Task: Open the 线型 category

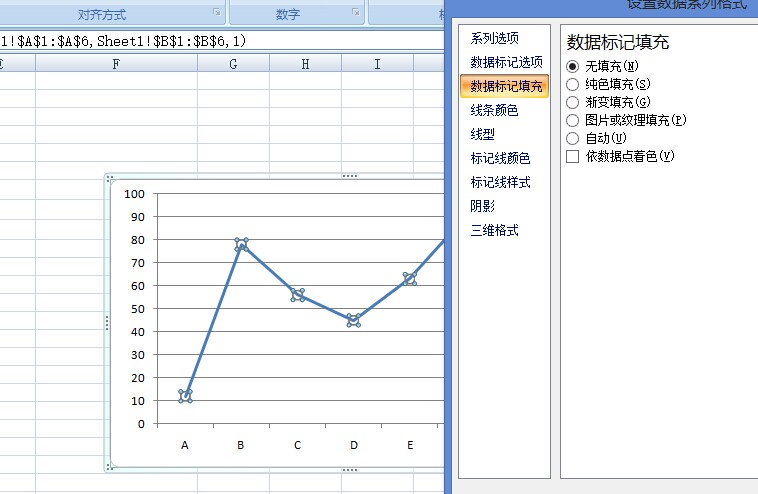Action: coord(482,134)
